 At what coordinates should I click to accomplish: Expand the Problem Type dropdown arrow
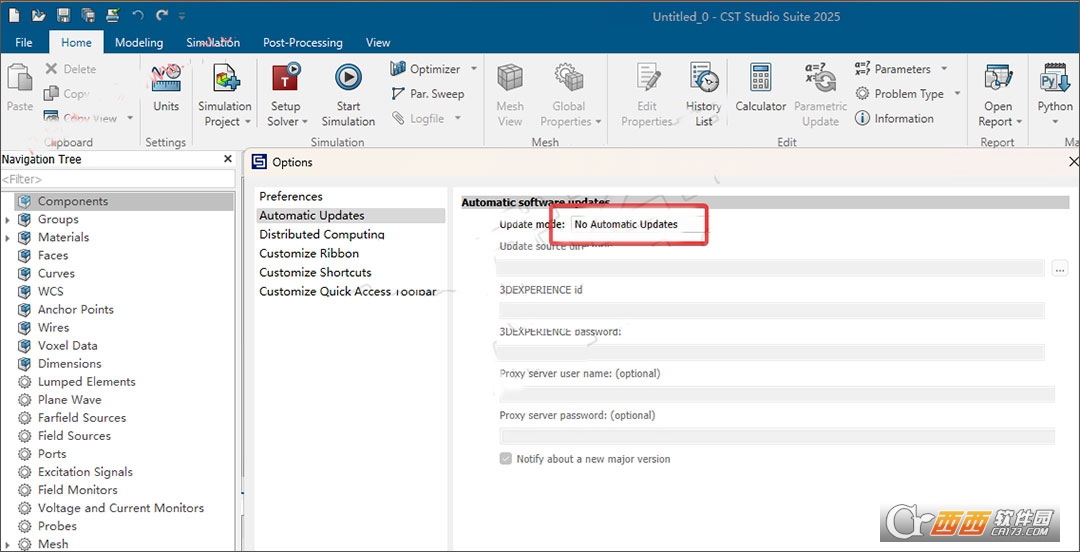(957, 94)
